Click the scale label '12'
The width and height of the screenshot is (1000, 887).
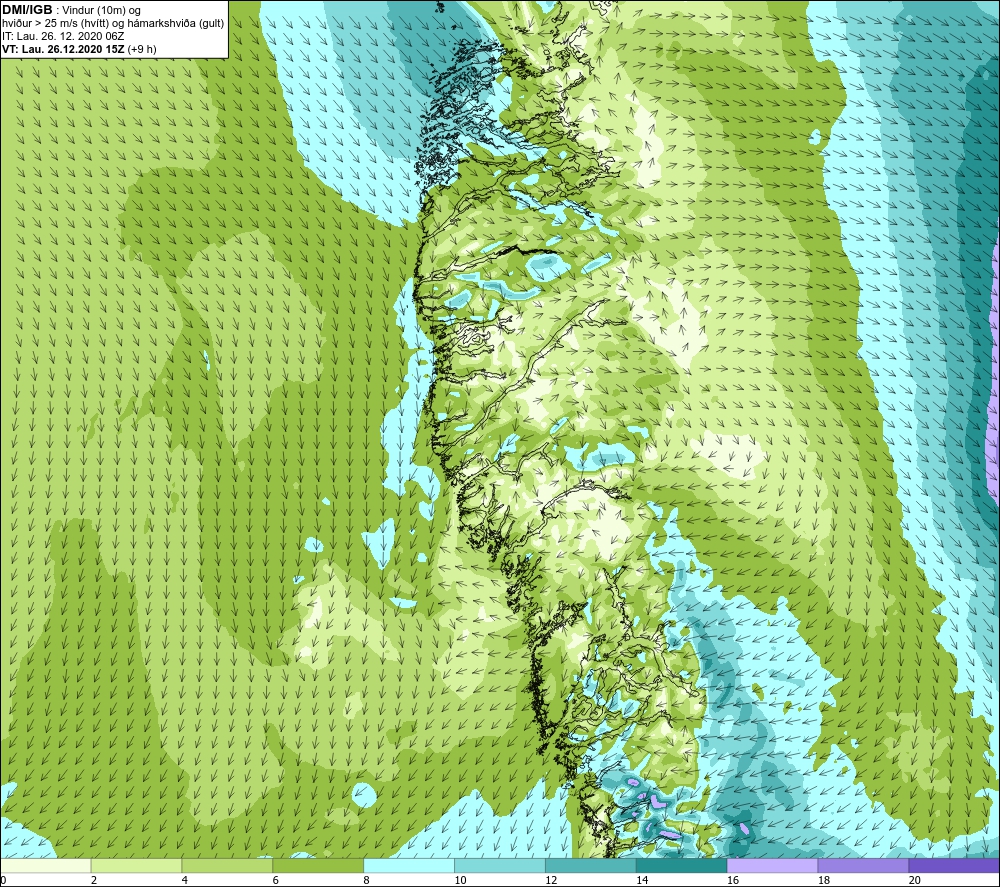[x=551, y=880]
